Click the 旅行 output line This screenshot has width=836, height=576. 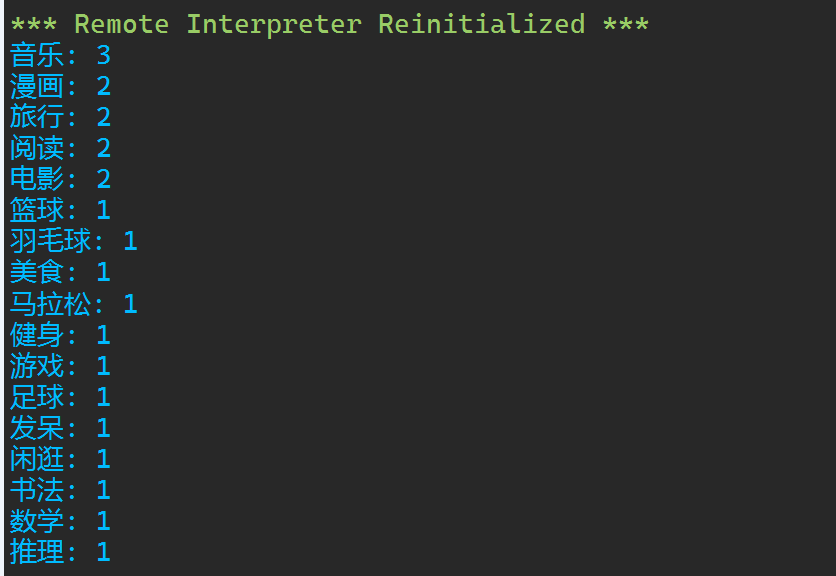pos(60,117)
